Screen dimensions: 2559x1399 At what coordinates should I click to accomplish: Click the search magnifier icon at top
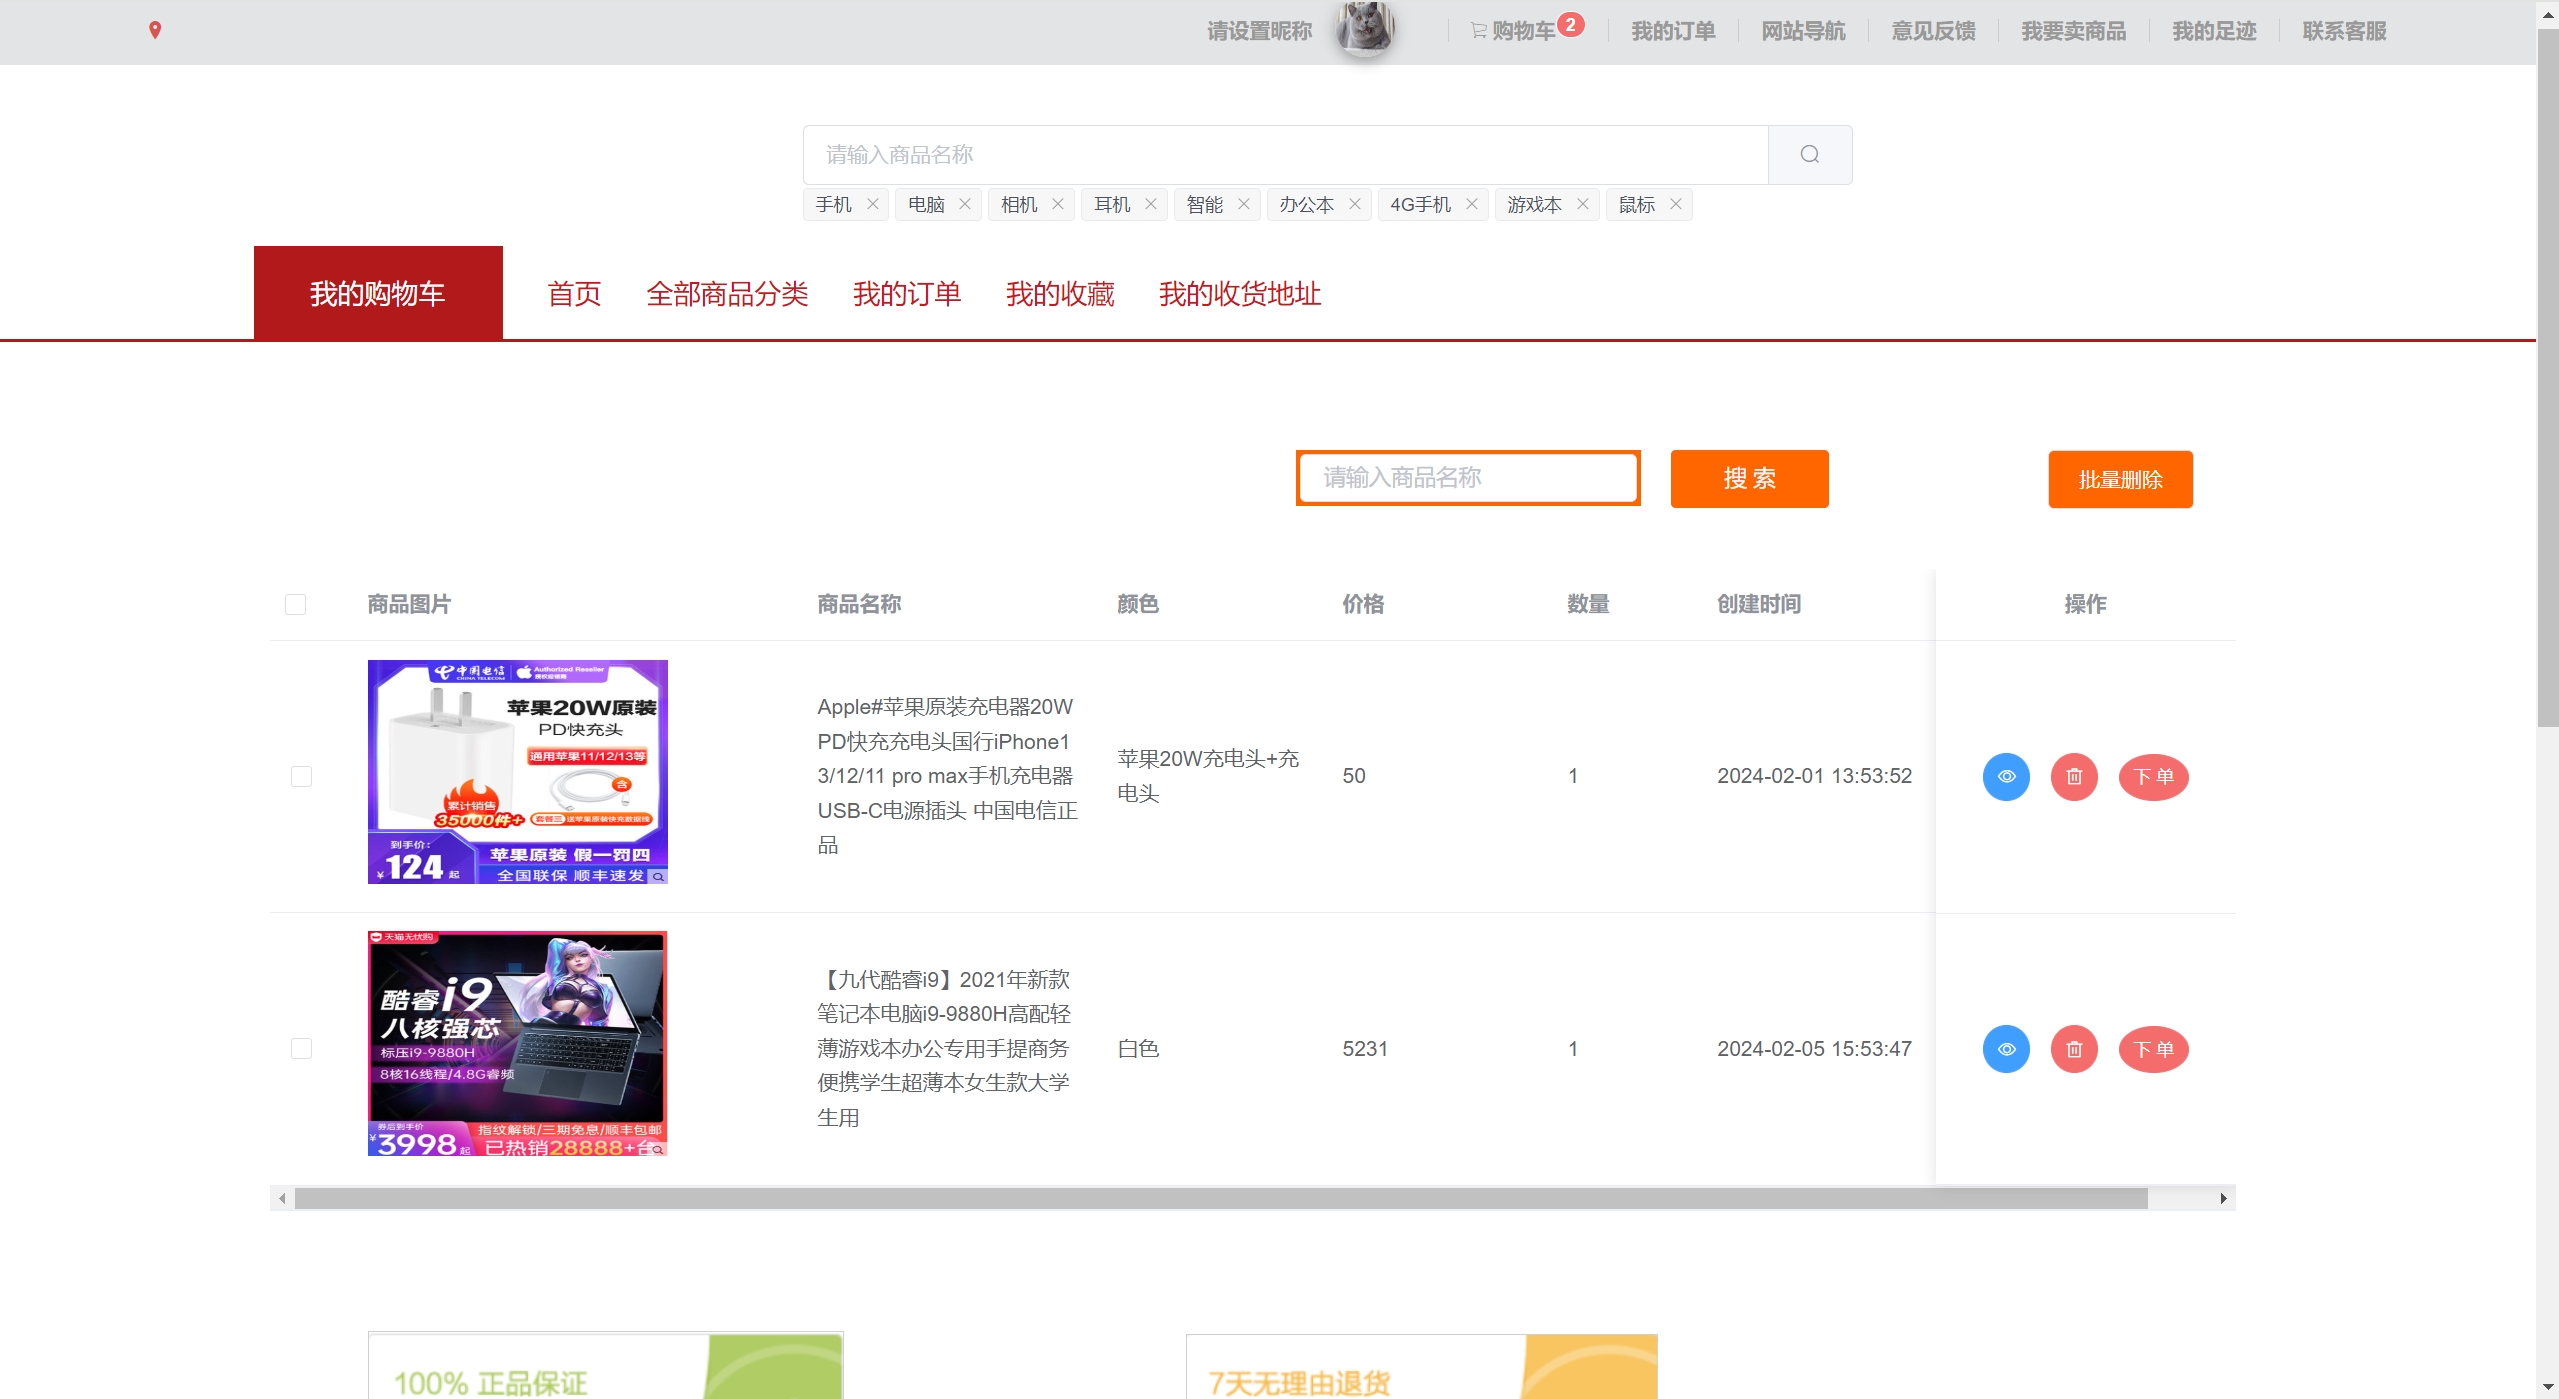point(1809,154)
